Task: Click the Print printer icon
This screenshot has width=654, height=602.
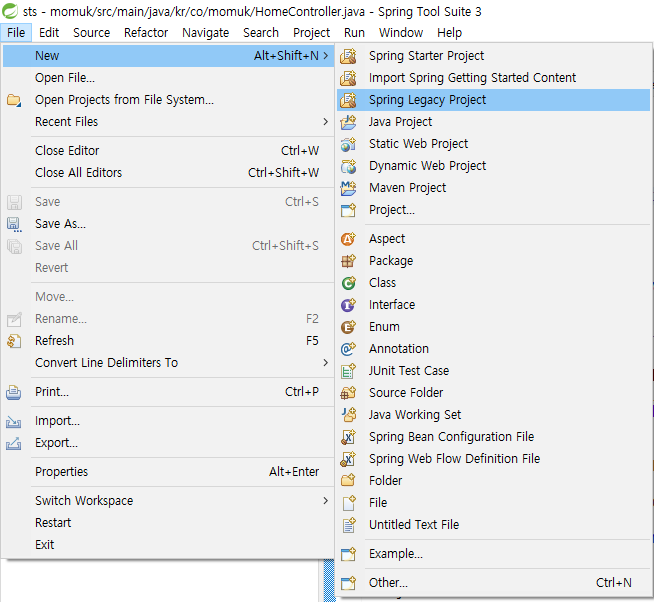Action: (14, 393)
